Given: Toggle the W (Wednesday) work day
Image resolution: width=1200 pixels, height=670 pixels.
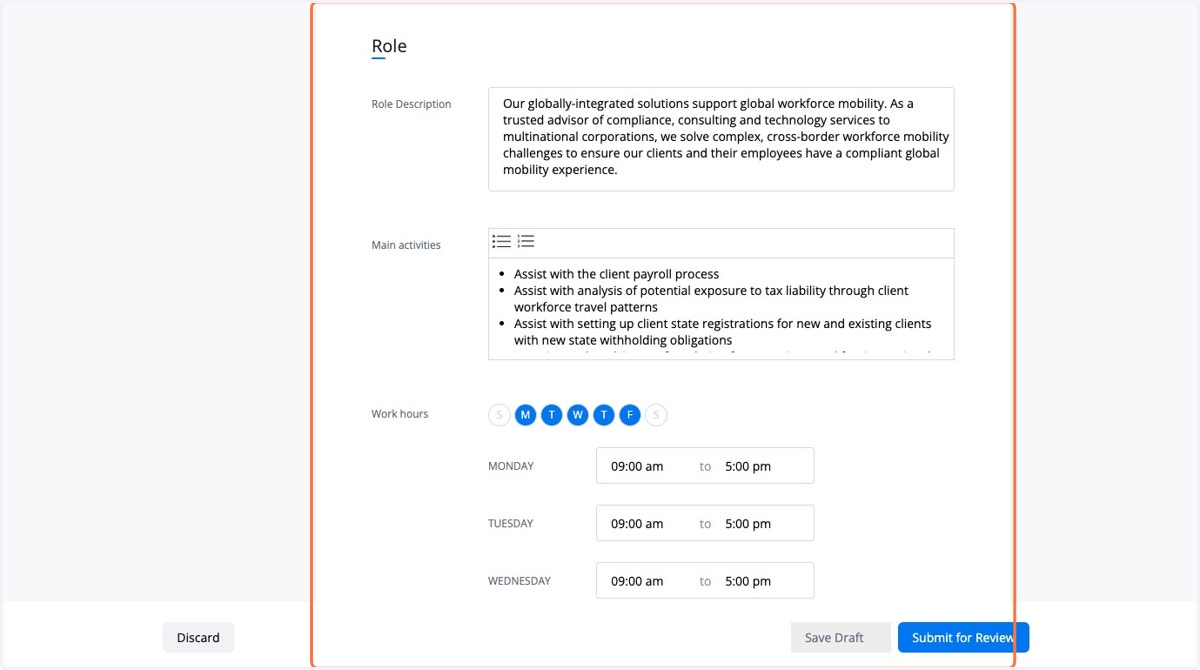Looking at the screenshot, I should point(578,415).
